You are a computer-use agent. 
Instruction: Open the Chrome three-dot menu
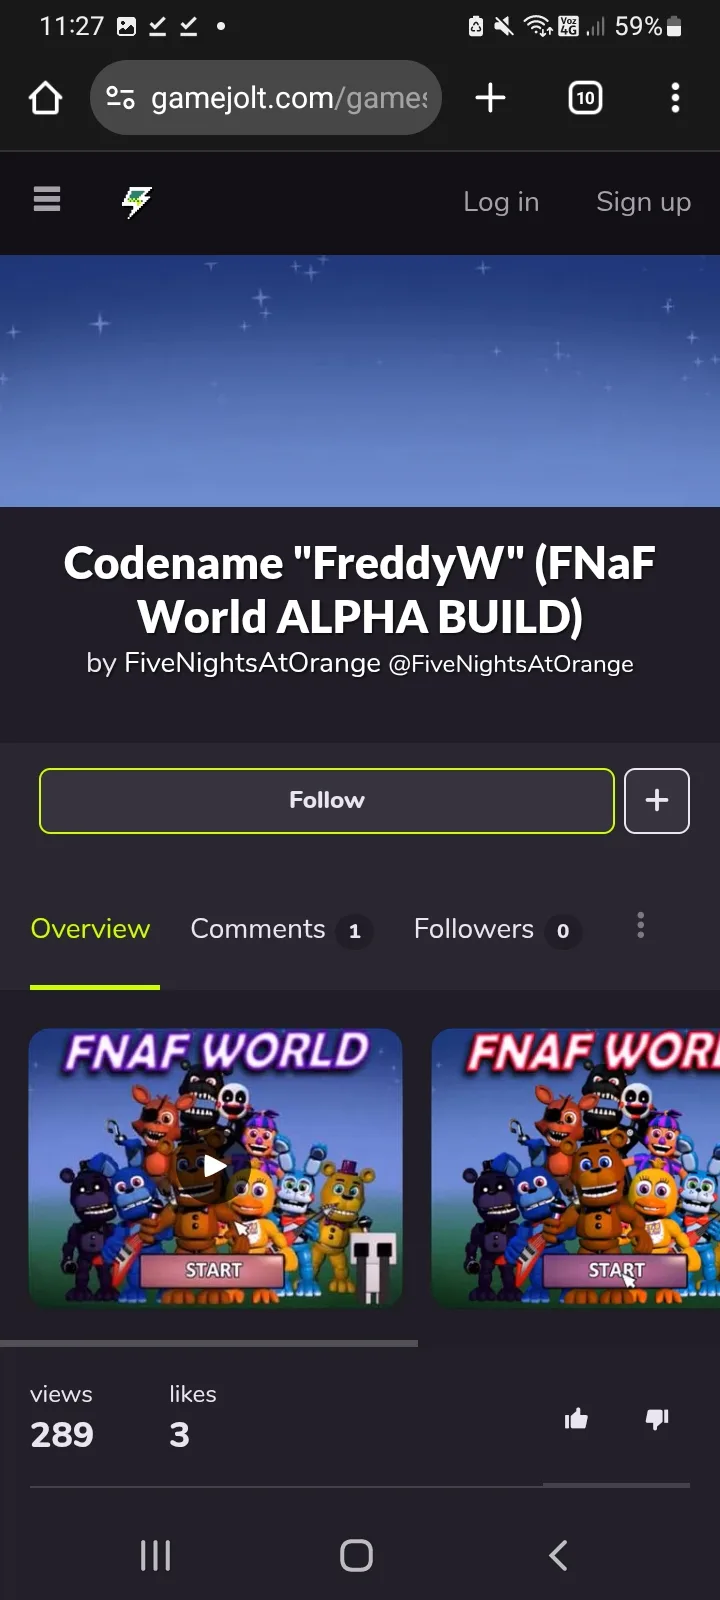pos(675,98)
